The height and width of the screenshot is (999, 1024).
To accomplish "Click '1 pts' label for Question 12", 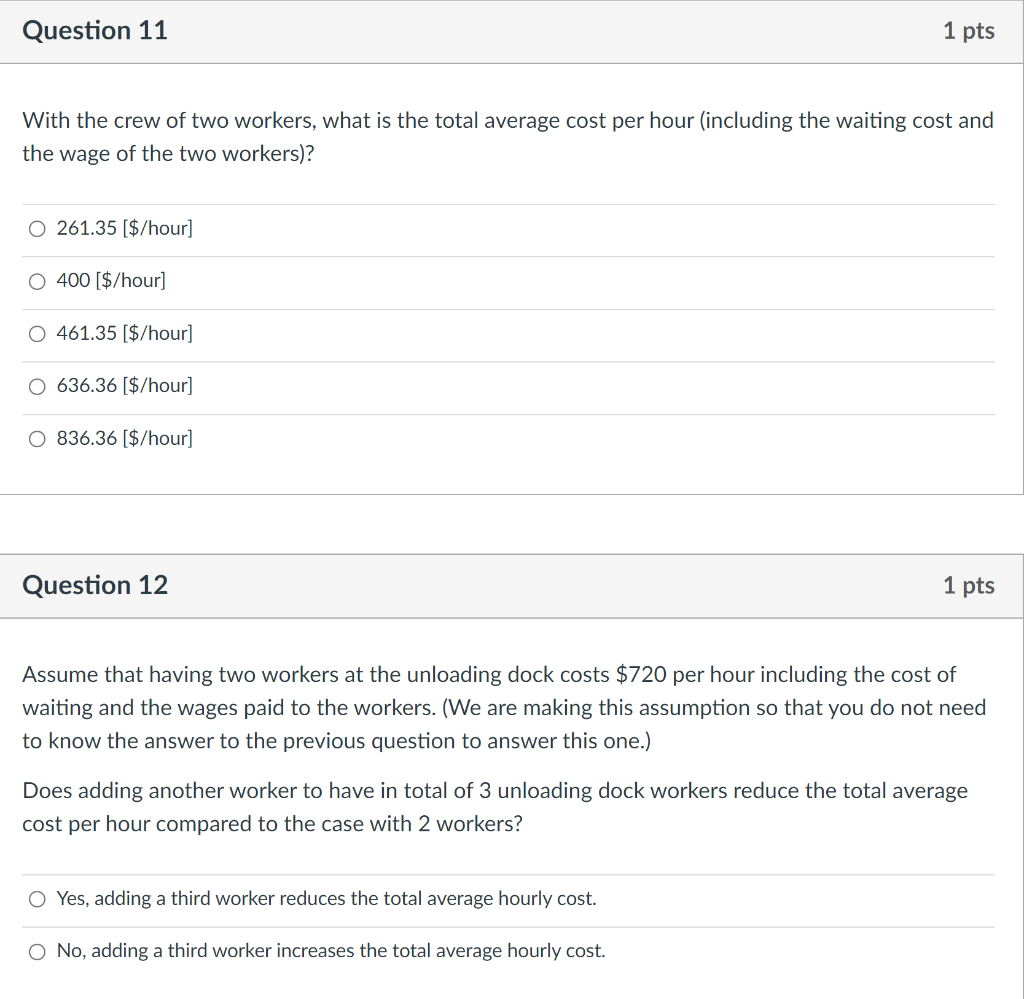I will pyautogui.click(x=968, y=585).
